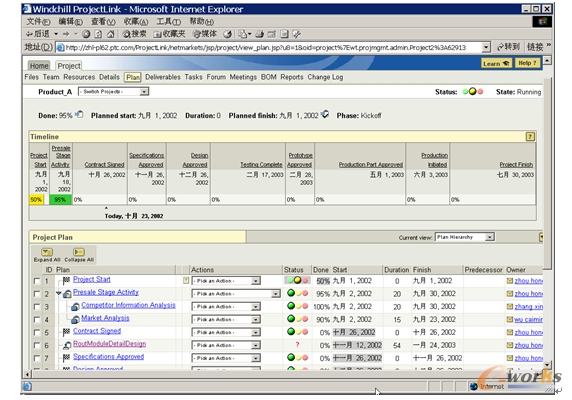Screen dimensions: 572x400
Task: Collapse the Presale Stage Activity tree node
Action: coord(58,293)
